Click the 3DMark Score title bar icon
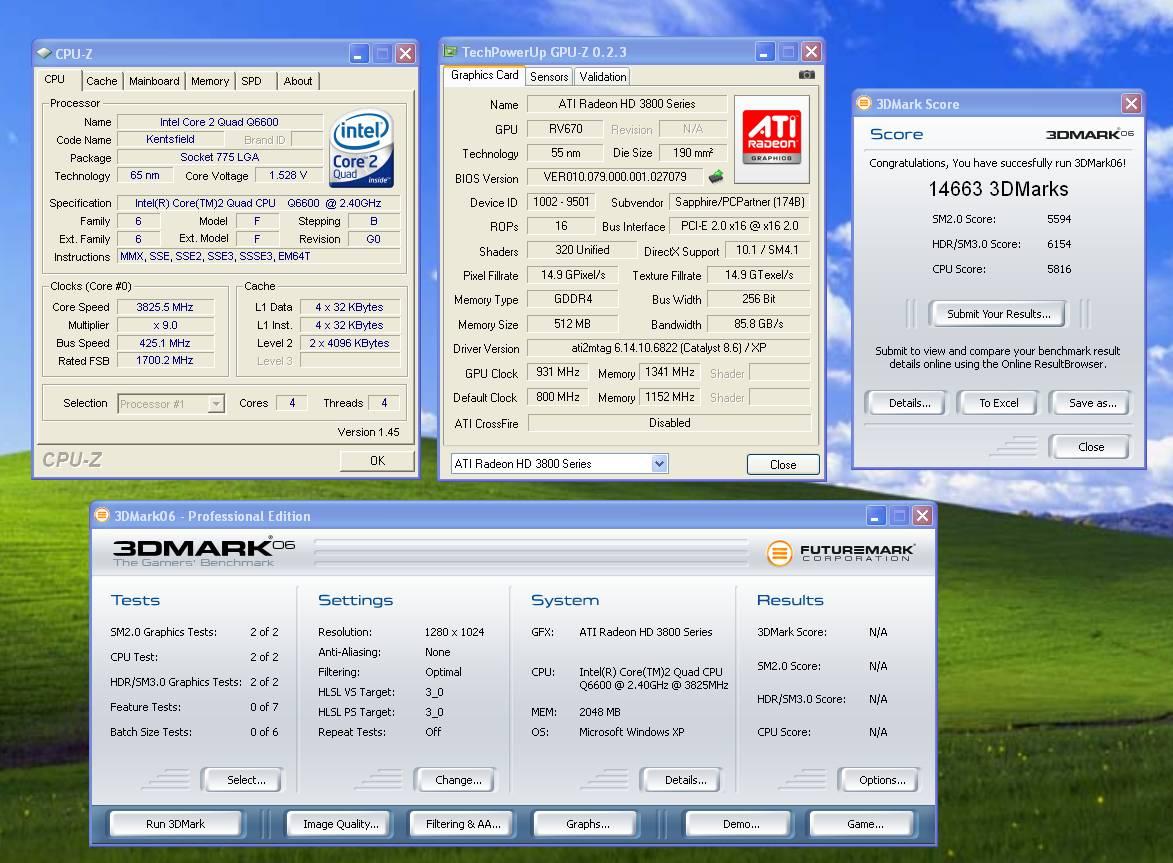 click(x=864, y=103)
